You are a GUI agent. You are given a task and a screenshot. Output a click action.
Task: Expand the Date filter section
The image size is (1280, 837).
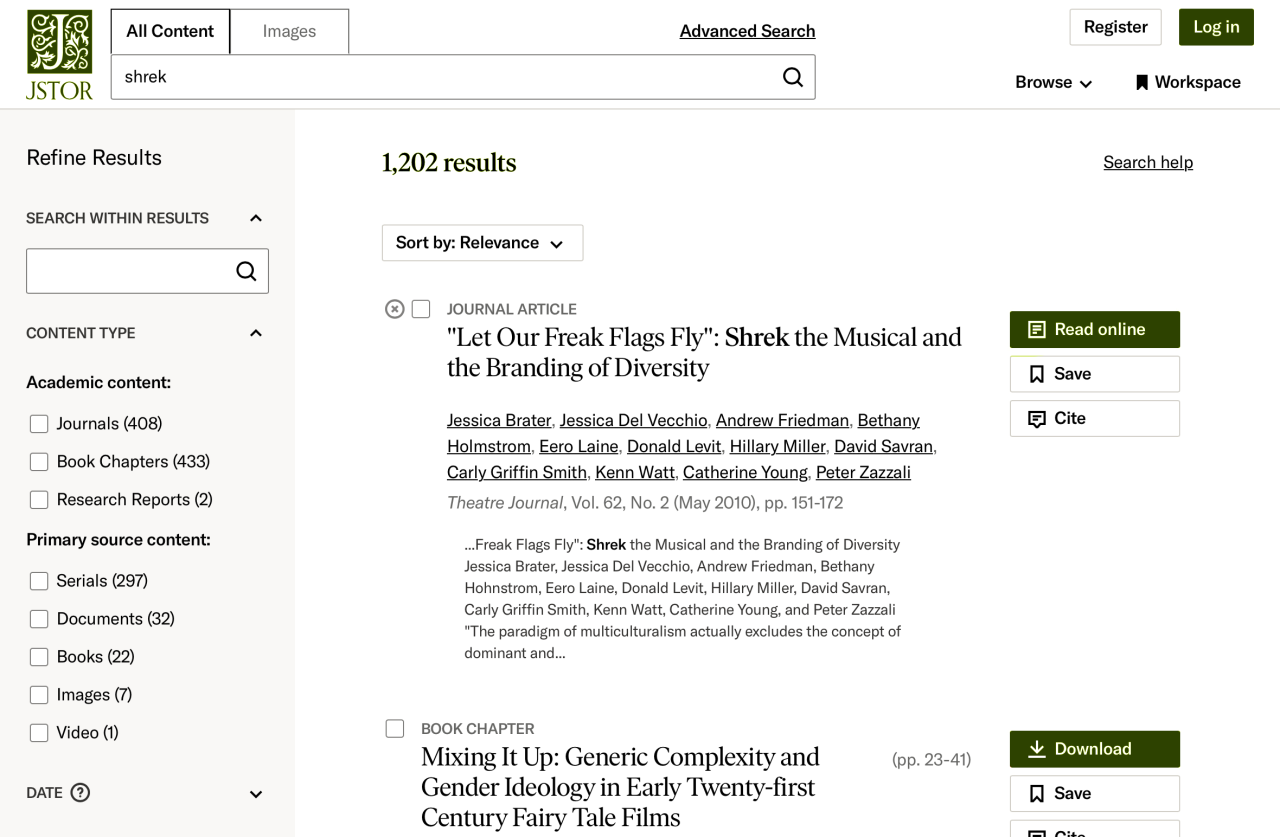(255, 794)
